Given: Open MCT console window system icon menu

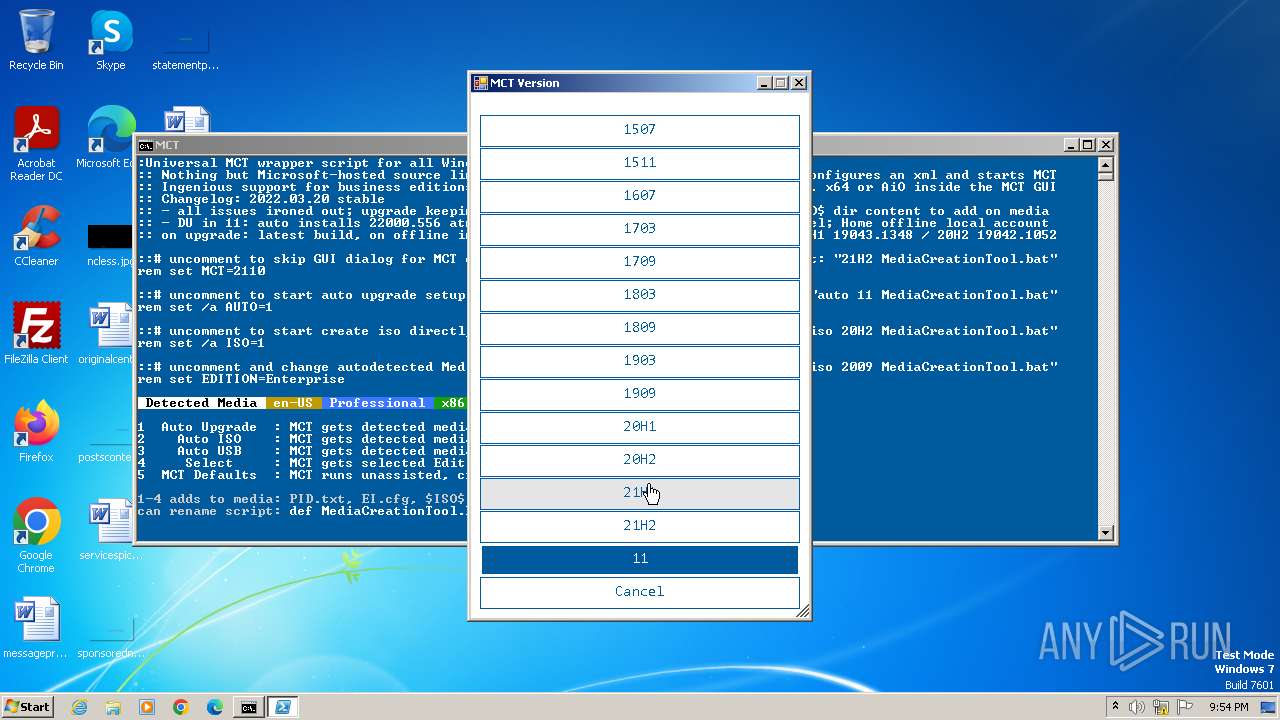Looking at the screenshot, I should 146,145.
